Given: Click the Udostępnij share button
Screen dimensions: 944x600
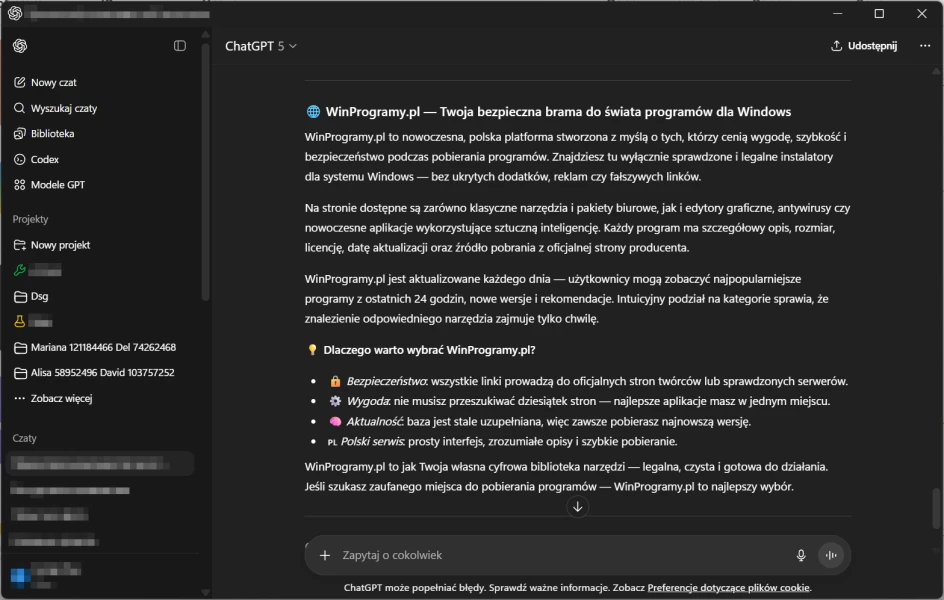Looking at the screenshot, I should [864, 46].
